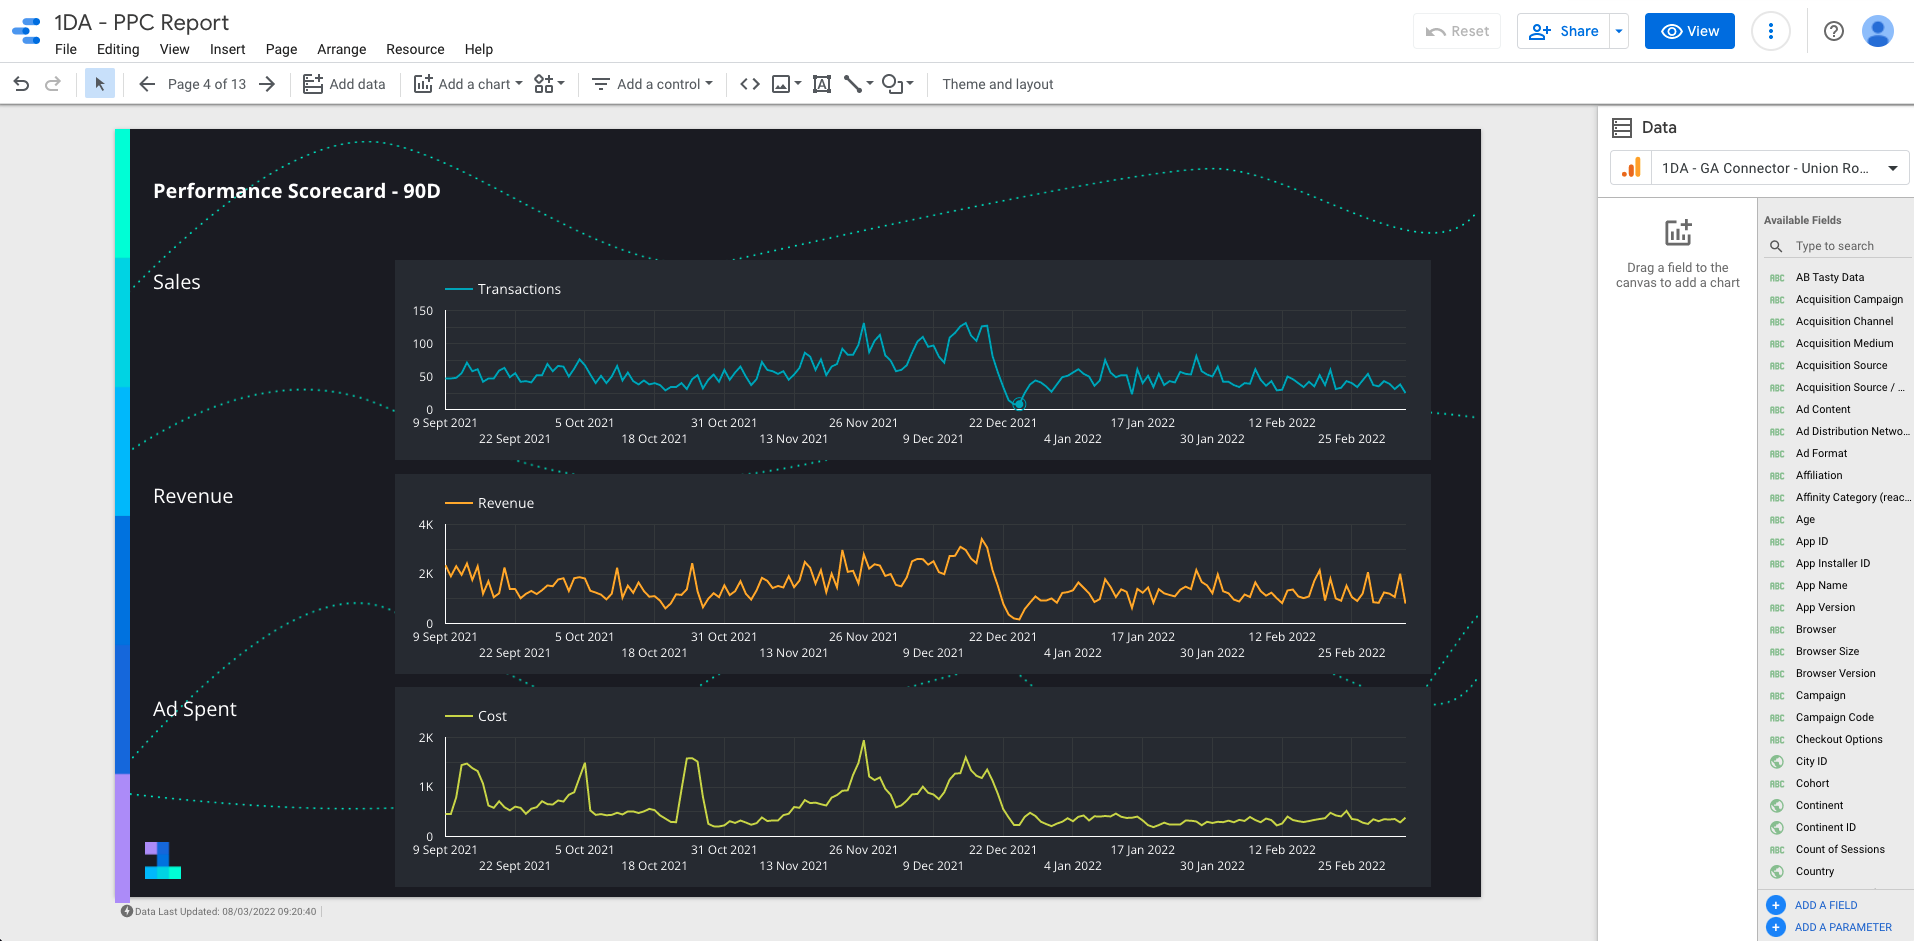Open the Arrange menu
The image size is (1914, 941).
coord(342,49)
